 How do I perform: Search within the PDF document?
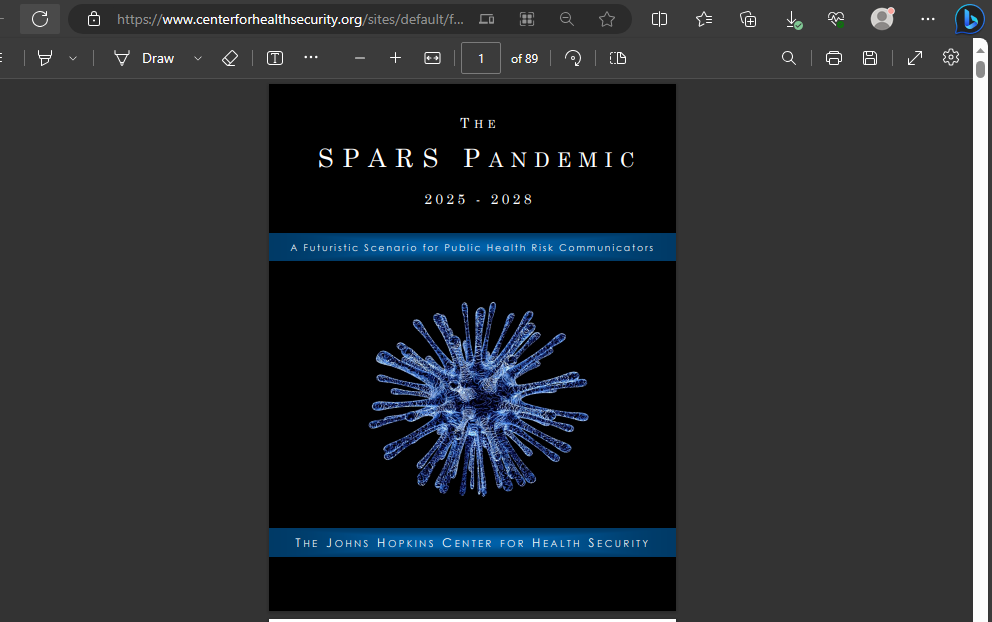click(788, 58)
